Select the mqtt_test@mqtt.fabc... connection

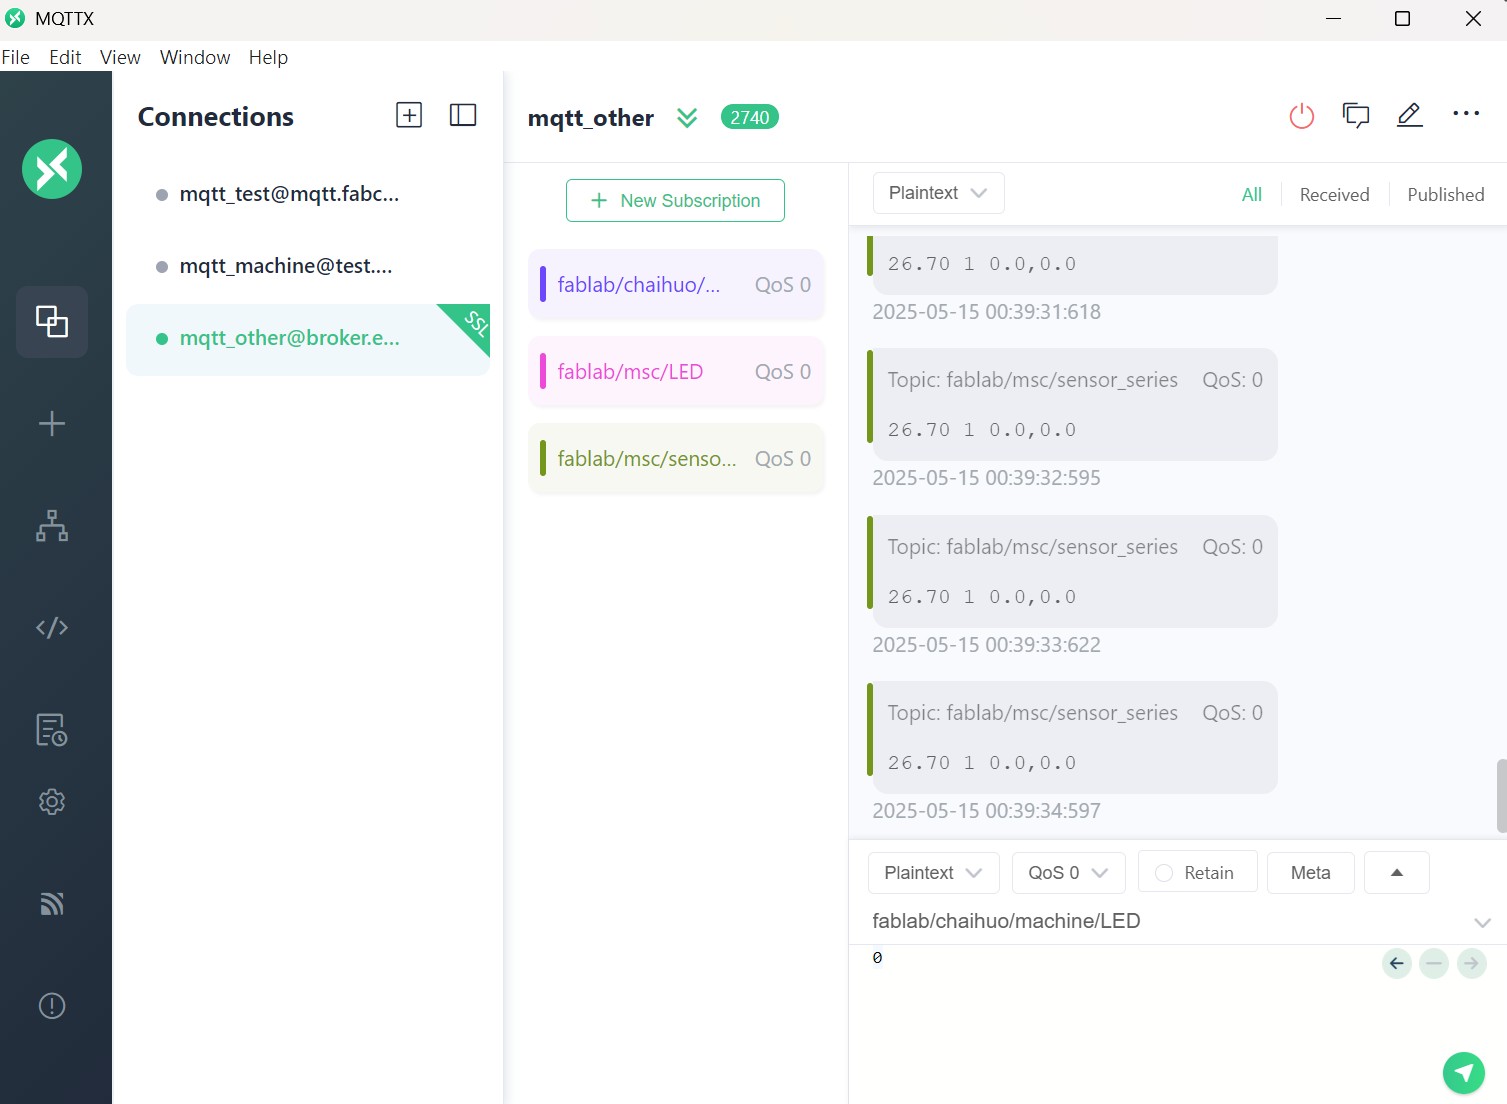(308, 195)
